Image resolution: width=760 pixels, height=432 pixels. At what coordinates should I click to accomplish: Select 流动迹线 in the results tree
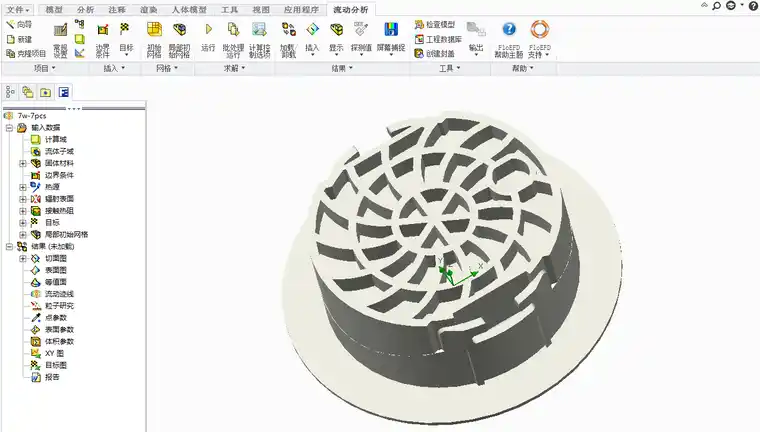point(58,294)
